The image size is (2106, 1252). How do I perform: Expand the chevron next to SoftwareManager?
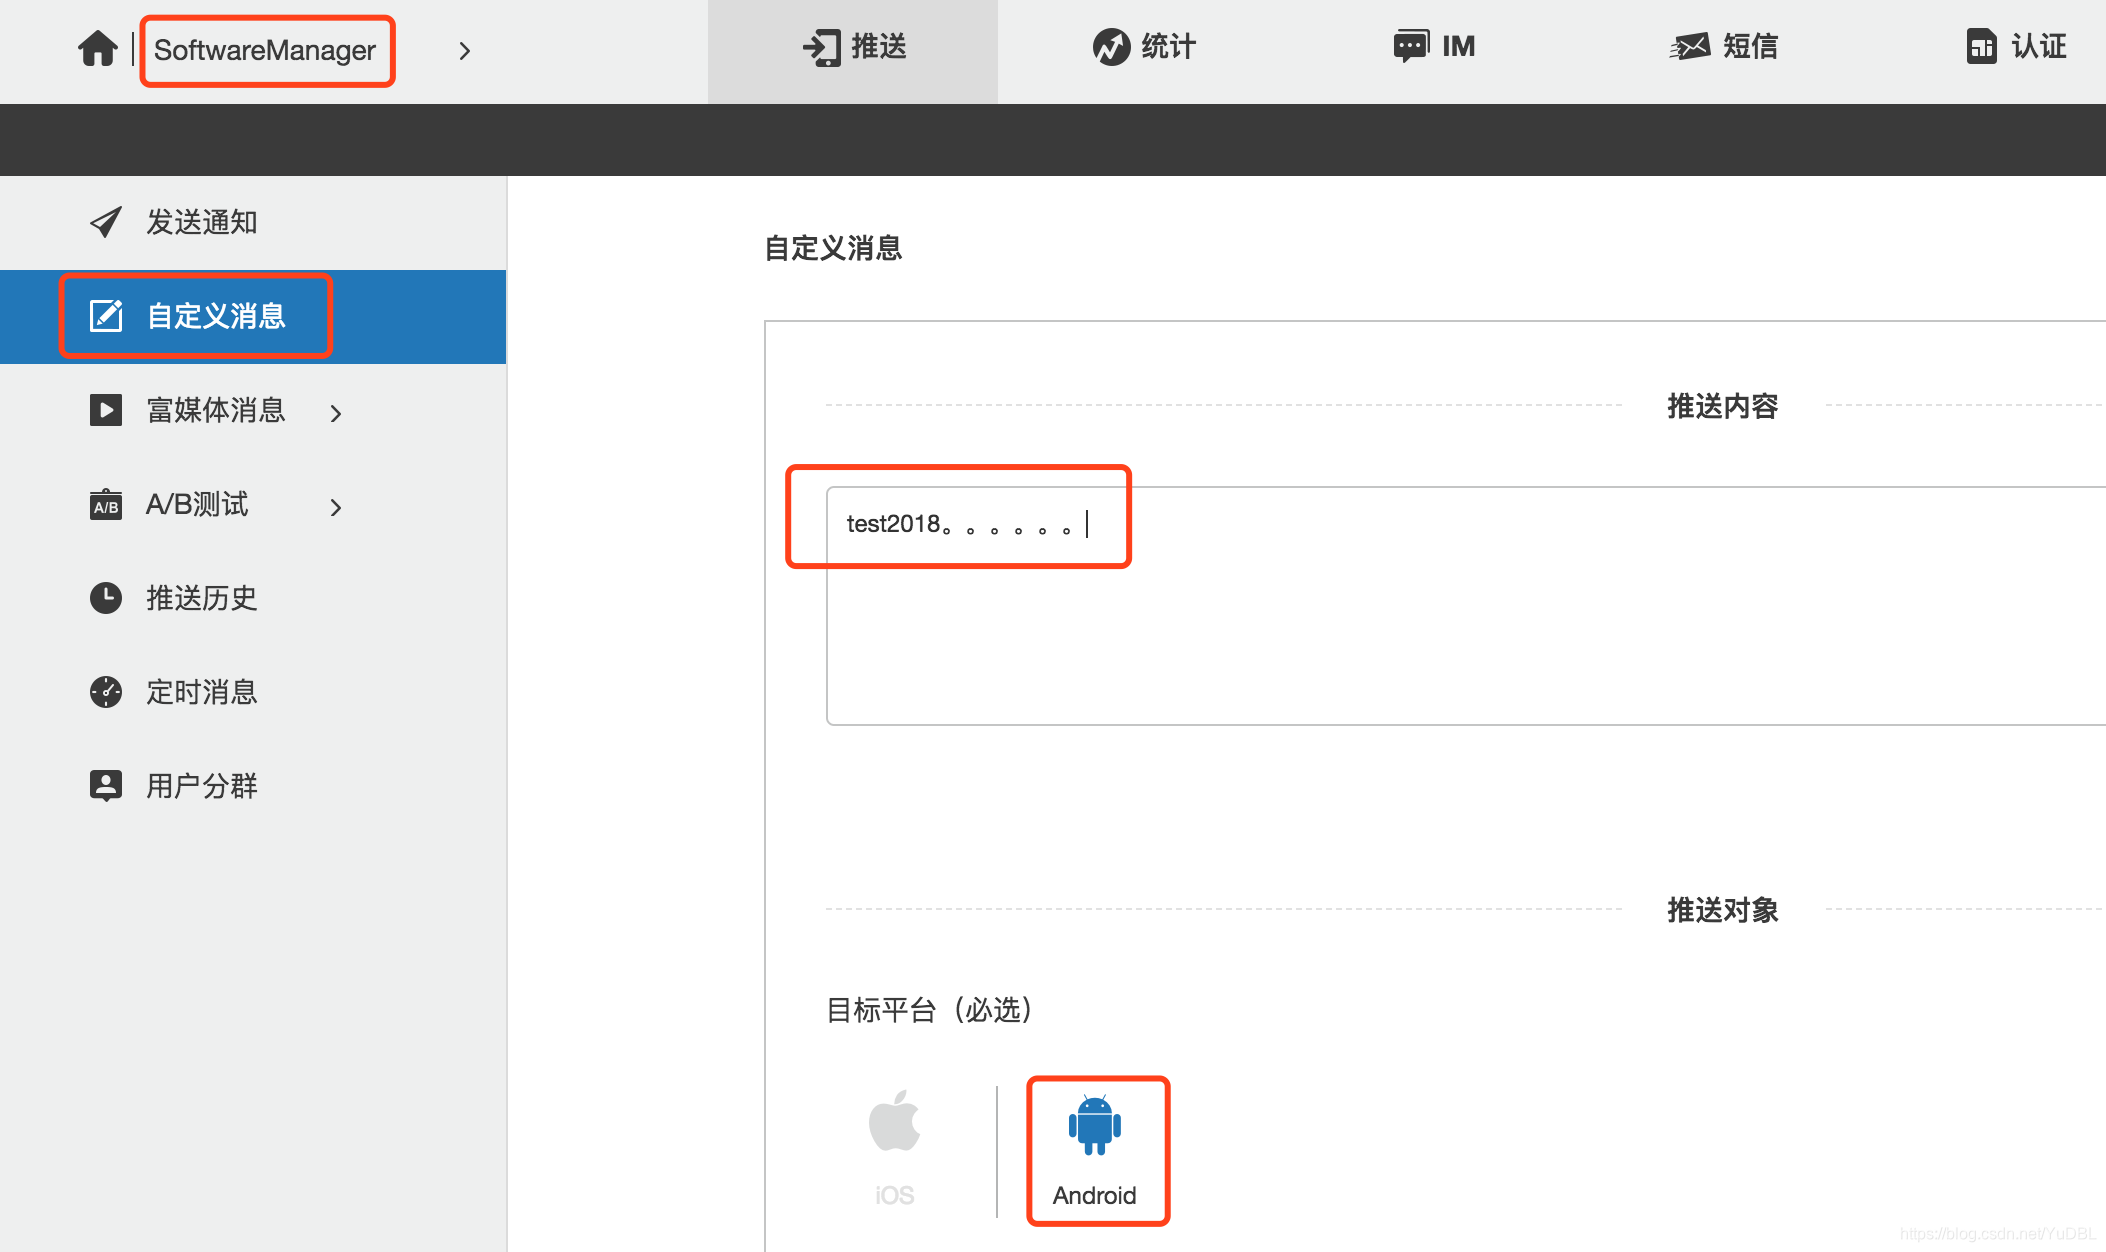pos(464,50)
